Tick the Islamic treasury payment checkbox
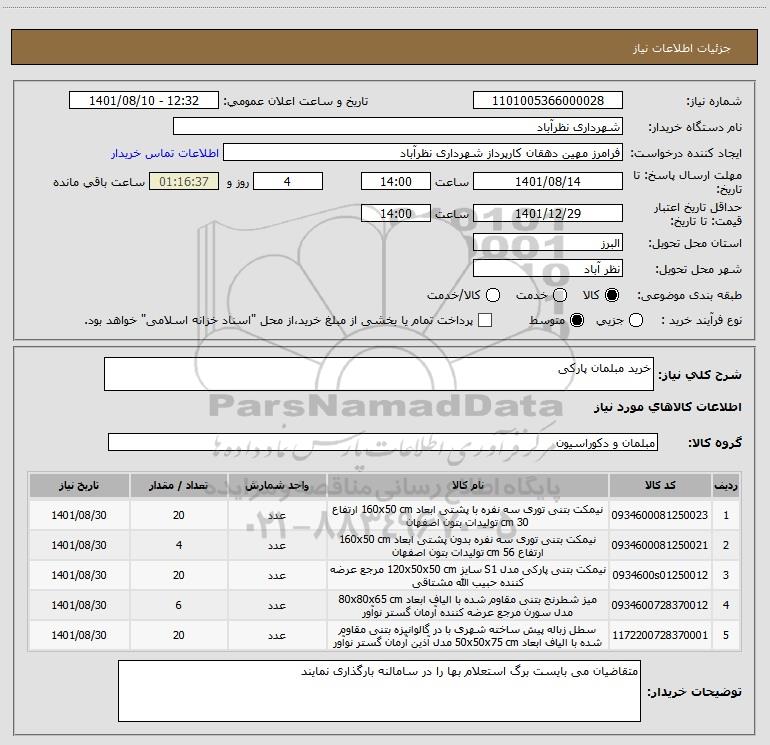 [x=485, y=320]
